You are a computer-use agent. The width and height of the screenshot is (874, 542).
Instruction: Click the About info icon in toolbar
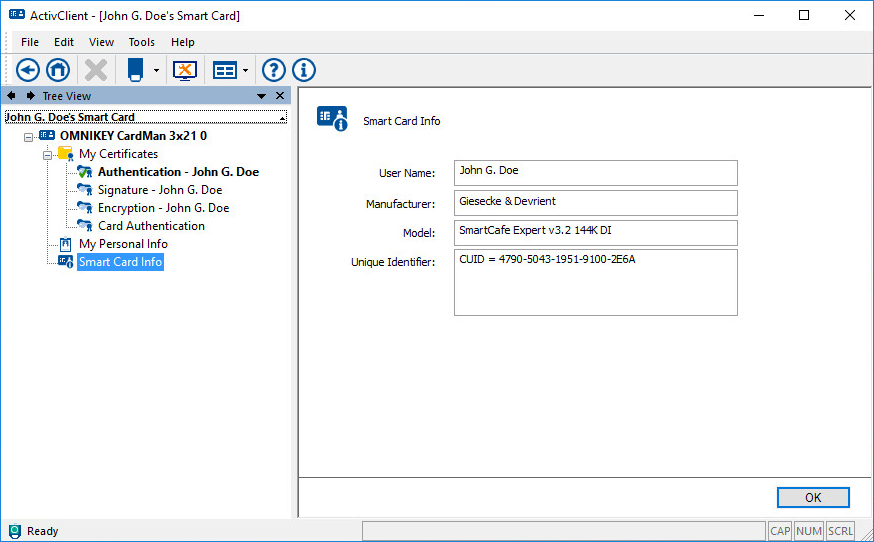coord(304,70)
